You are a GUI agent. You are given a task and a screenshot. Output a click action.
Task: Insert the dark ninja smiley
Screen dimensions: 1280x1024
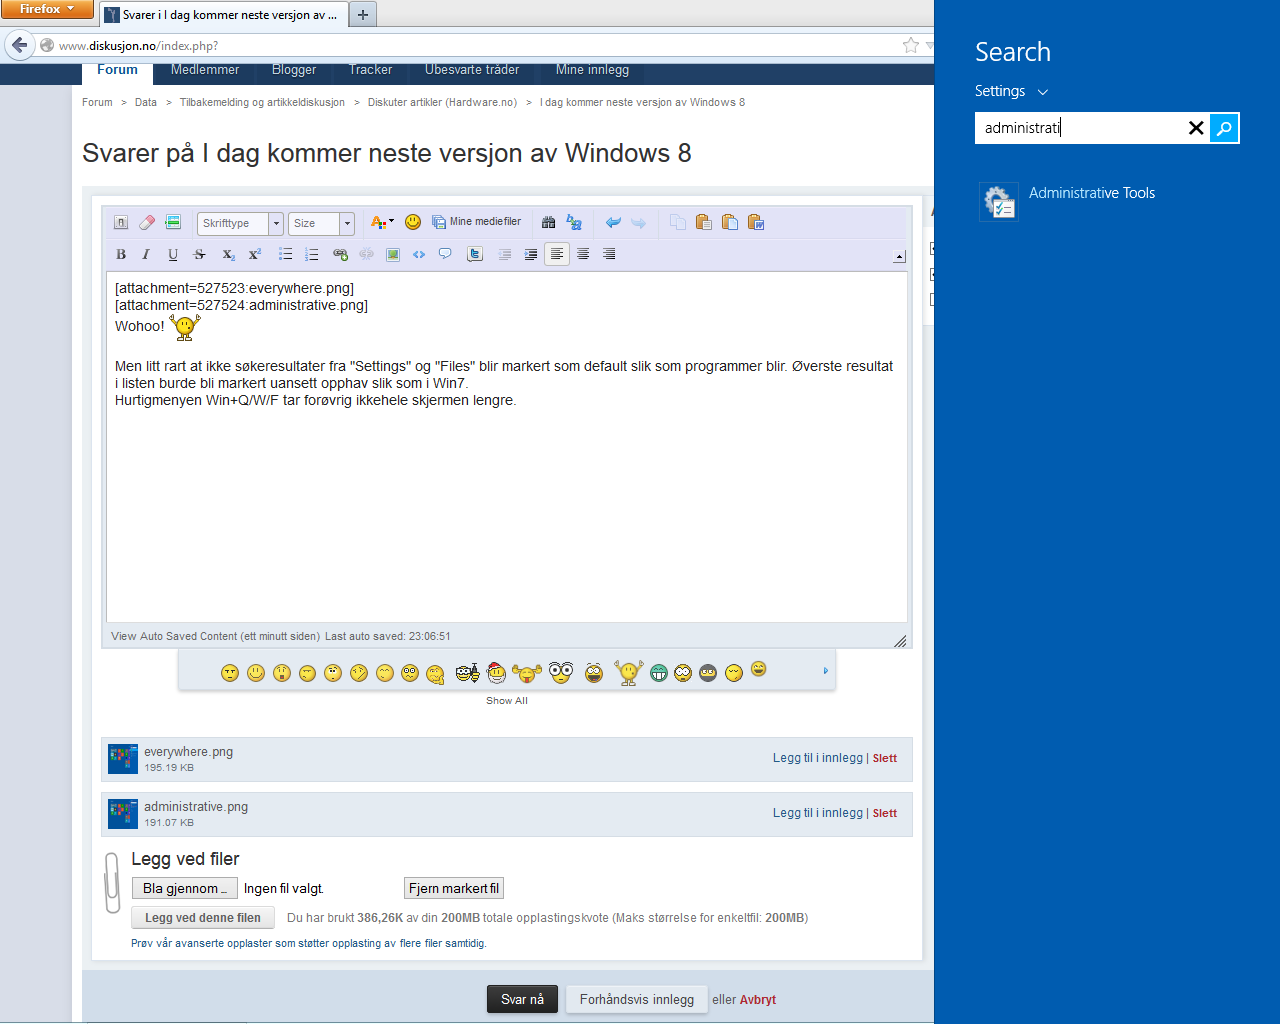708,673
